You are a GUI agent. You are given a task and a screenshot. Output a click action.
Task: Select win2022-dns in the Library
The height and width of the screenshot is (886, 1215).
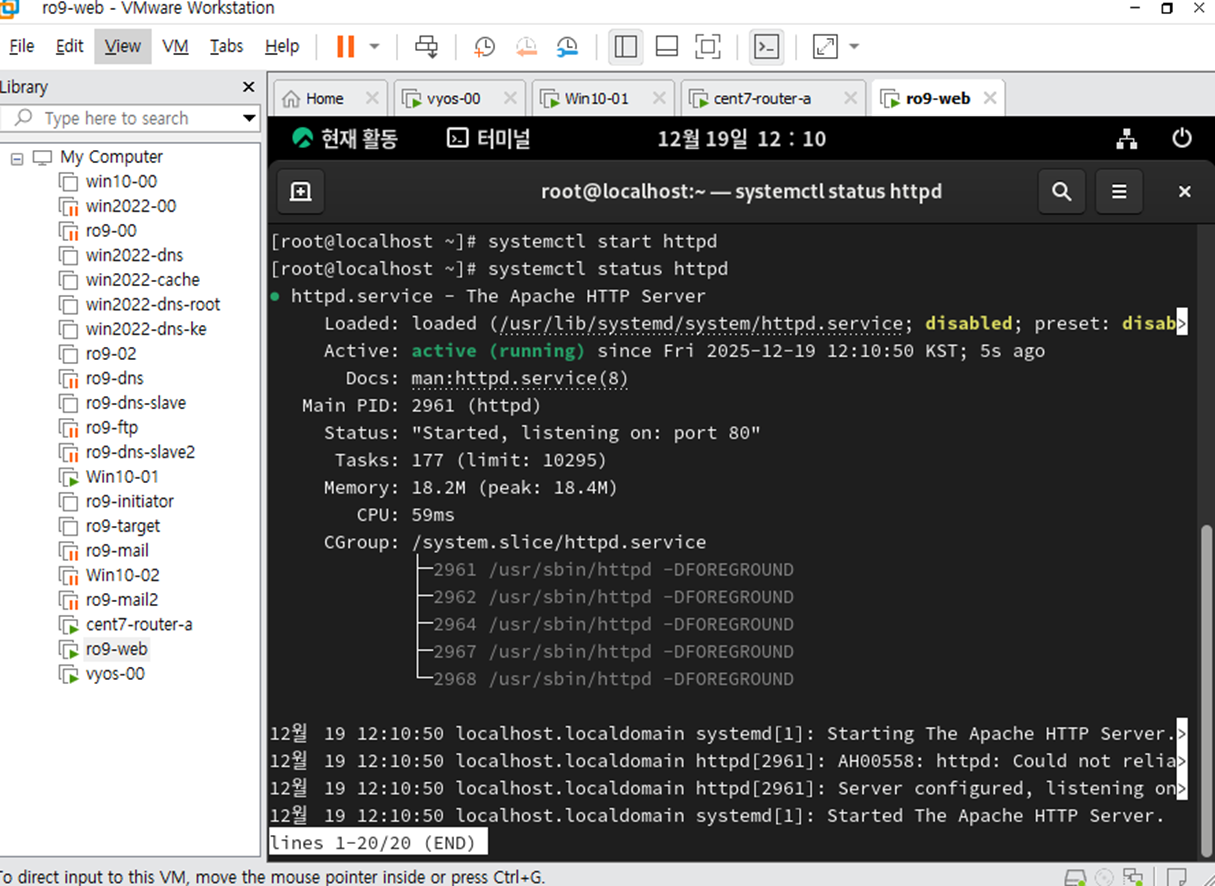pyautogui.click(x=134, y=255)
